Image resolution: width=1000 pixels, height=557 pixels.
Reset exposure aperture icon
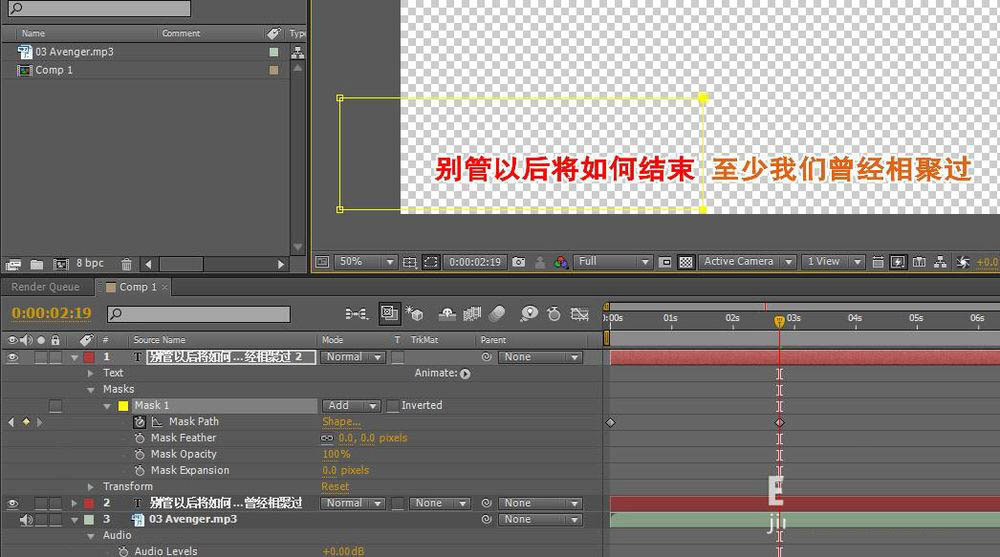click(x=963, y=262)
